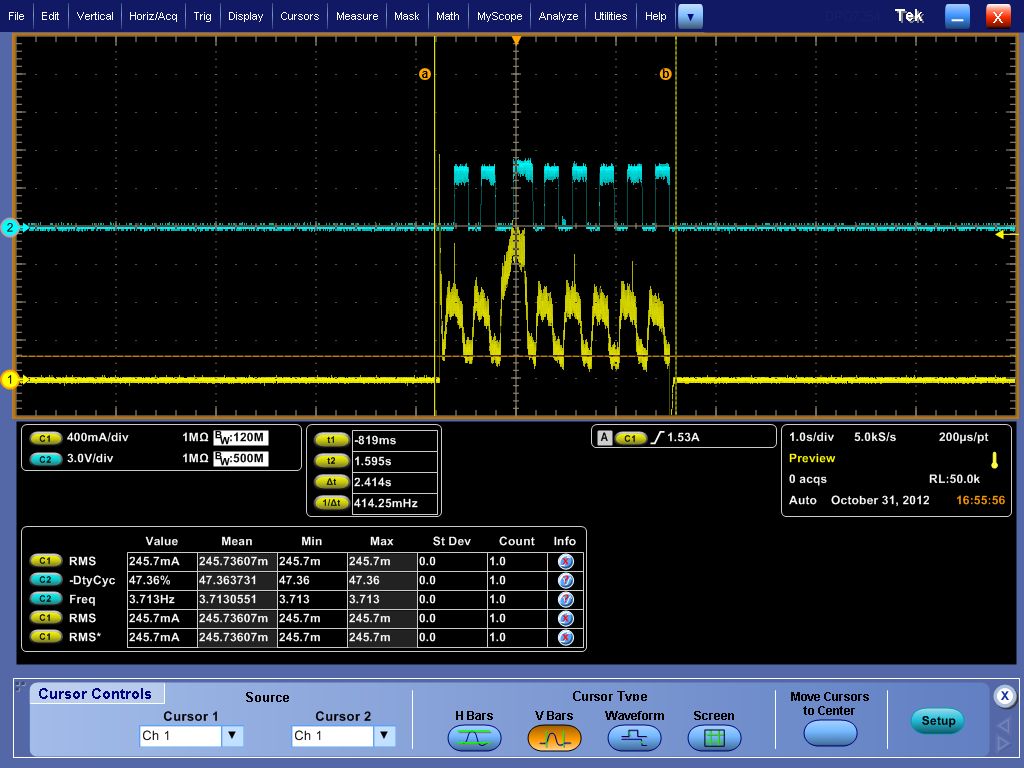Viewport: 1024px width, 768px height.
Task: Toggle the C1 channel badge at 400mA/div
Action: click(x=45, y=438)
